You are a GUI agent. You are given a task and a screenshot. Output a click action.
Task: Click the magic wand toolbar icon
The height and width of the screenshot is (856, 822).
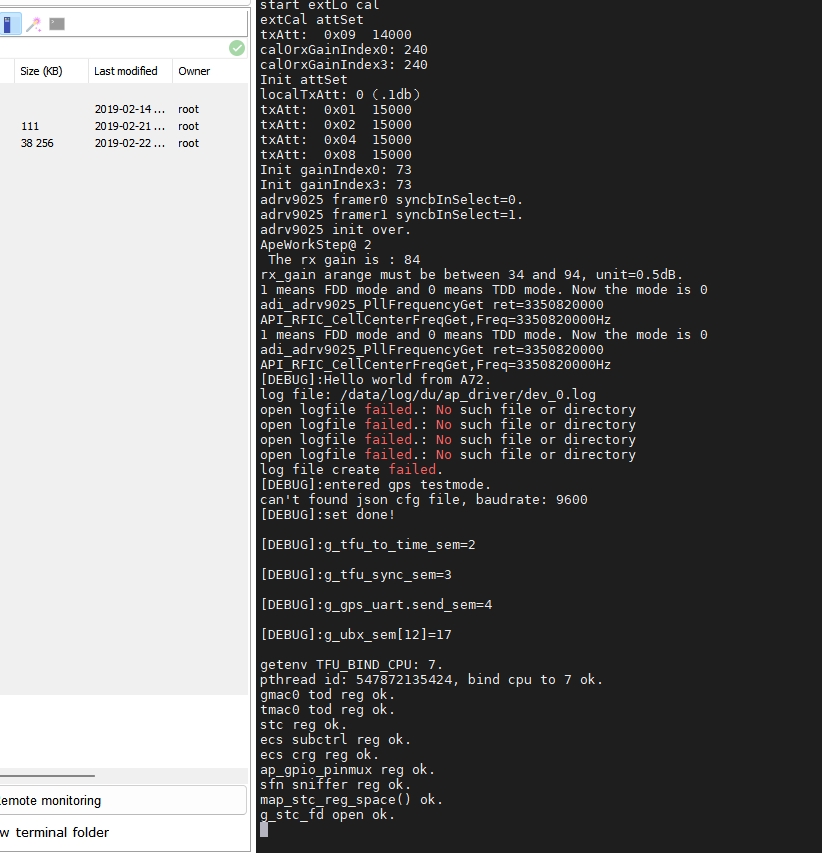[33, 24]
